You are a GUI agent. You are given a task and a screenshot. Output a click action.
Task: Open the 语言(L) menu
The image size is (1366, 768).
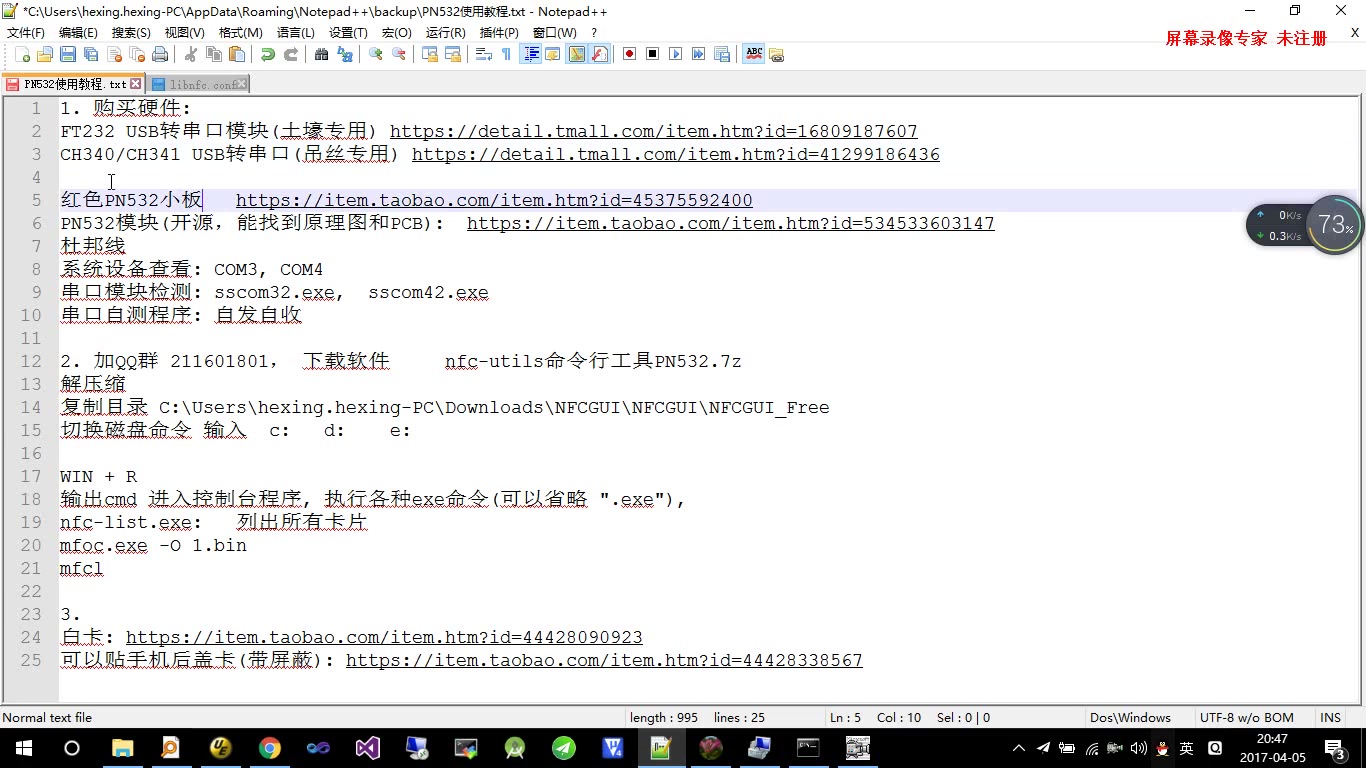click(x=295, y=33)
